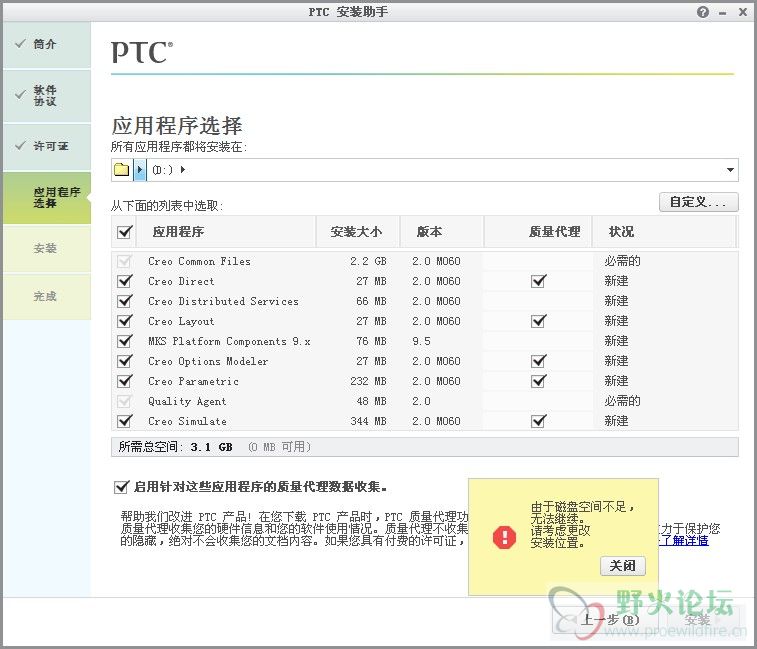Viewport: 757px width, 649px height.
Task: Click disabled Creo Common Files checkbox
Action: [125, 261]
